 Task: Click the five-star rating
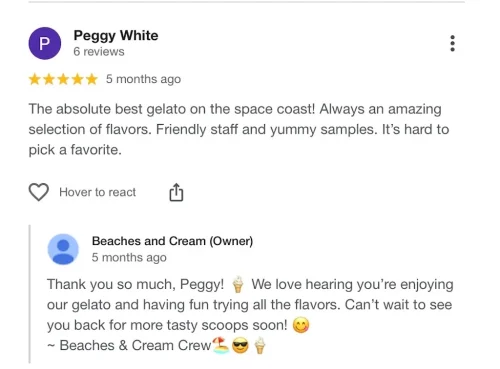click(x=63, y=79)
